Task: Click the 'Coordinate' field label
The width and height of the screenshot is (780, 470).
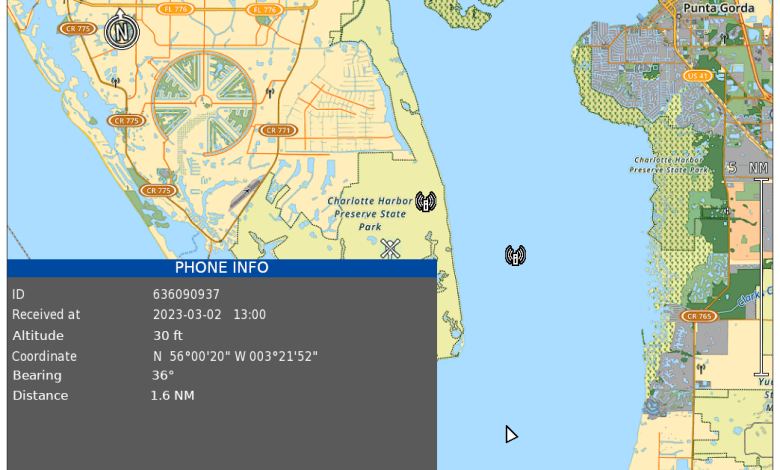Action: point(44,356)
